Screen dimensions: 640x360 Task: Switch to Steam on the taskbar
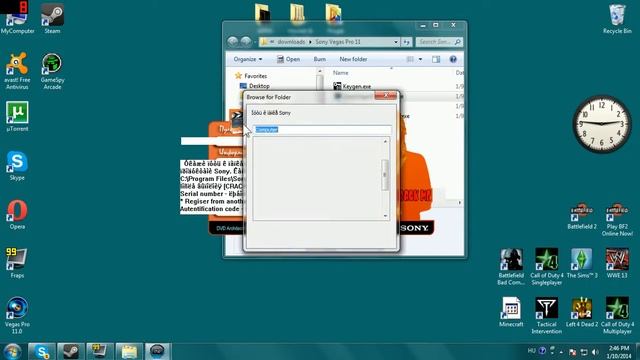click(71, 351)
